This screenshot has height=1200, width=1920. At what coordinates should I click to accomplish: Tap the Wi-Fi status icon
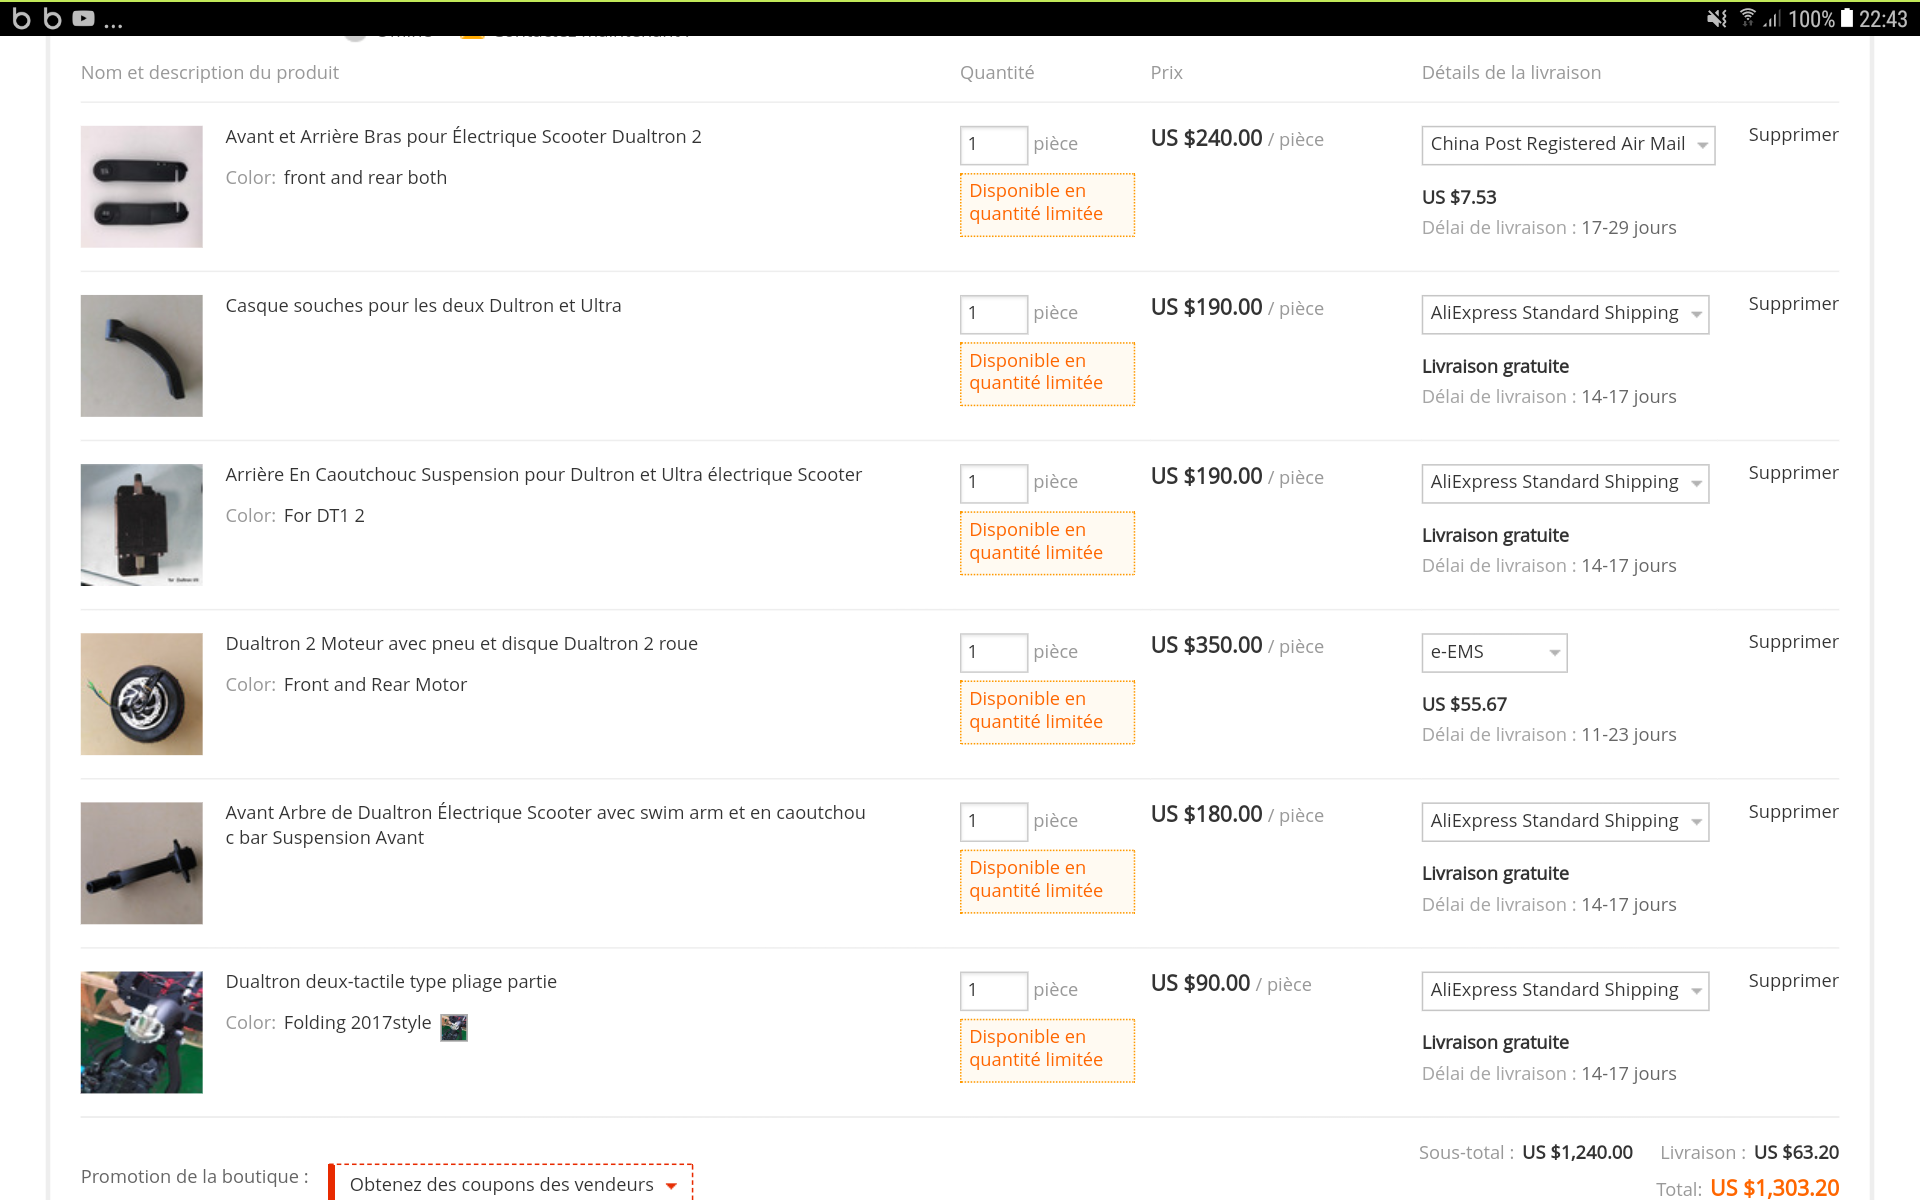tap(1747, 18)
